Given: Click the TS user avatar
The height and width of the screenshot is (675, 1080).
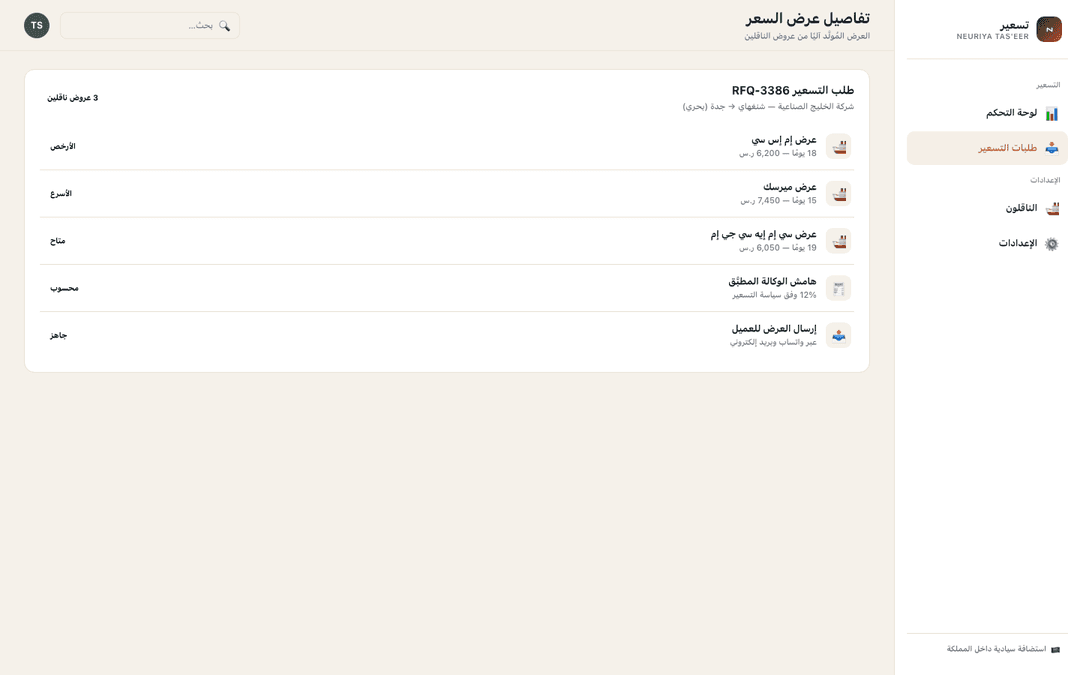Looking at the screenshot, I should click(x=37, y=25).
